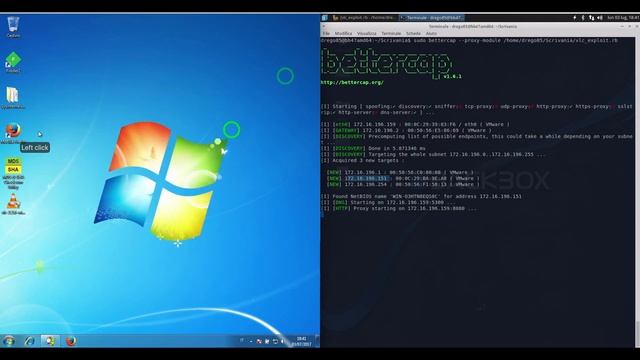Open the folder icon on the Windows desktop
The image size is (640, 360).
pyautogui.click(x=13, y=98)
